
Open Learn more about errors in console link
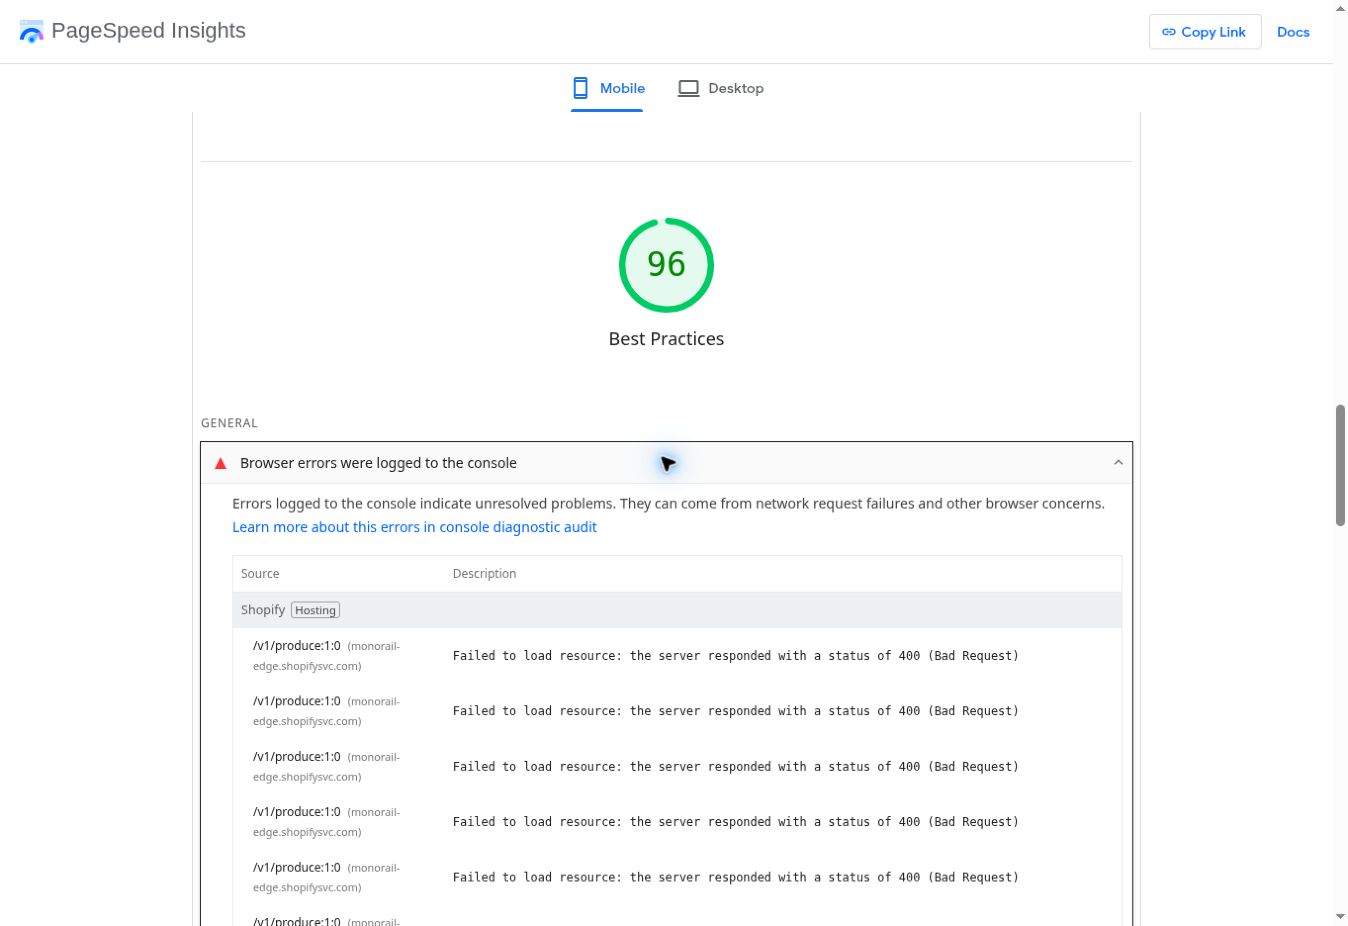click(414, 527)
